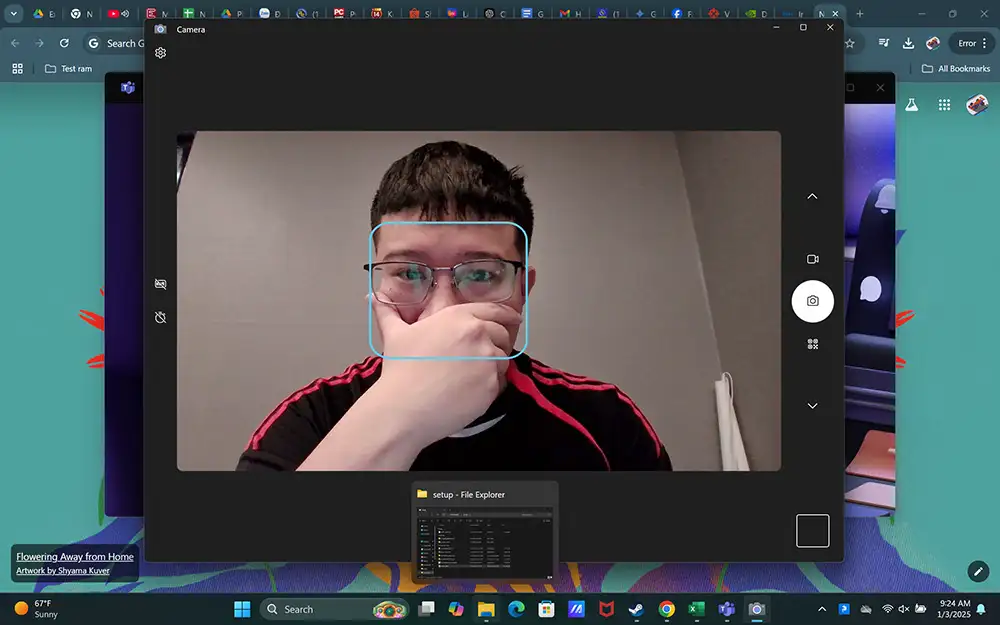
Task: Toggle the photo self-timer
Action: [x=160, y=317]
